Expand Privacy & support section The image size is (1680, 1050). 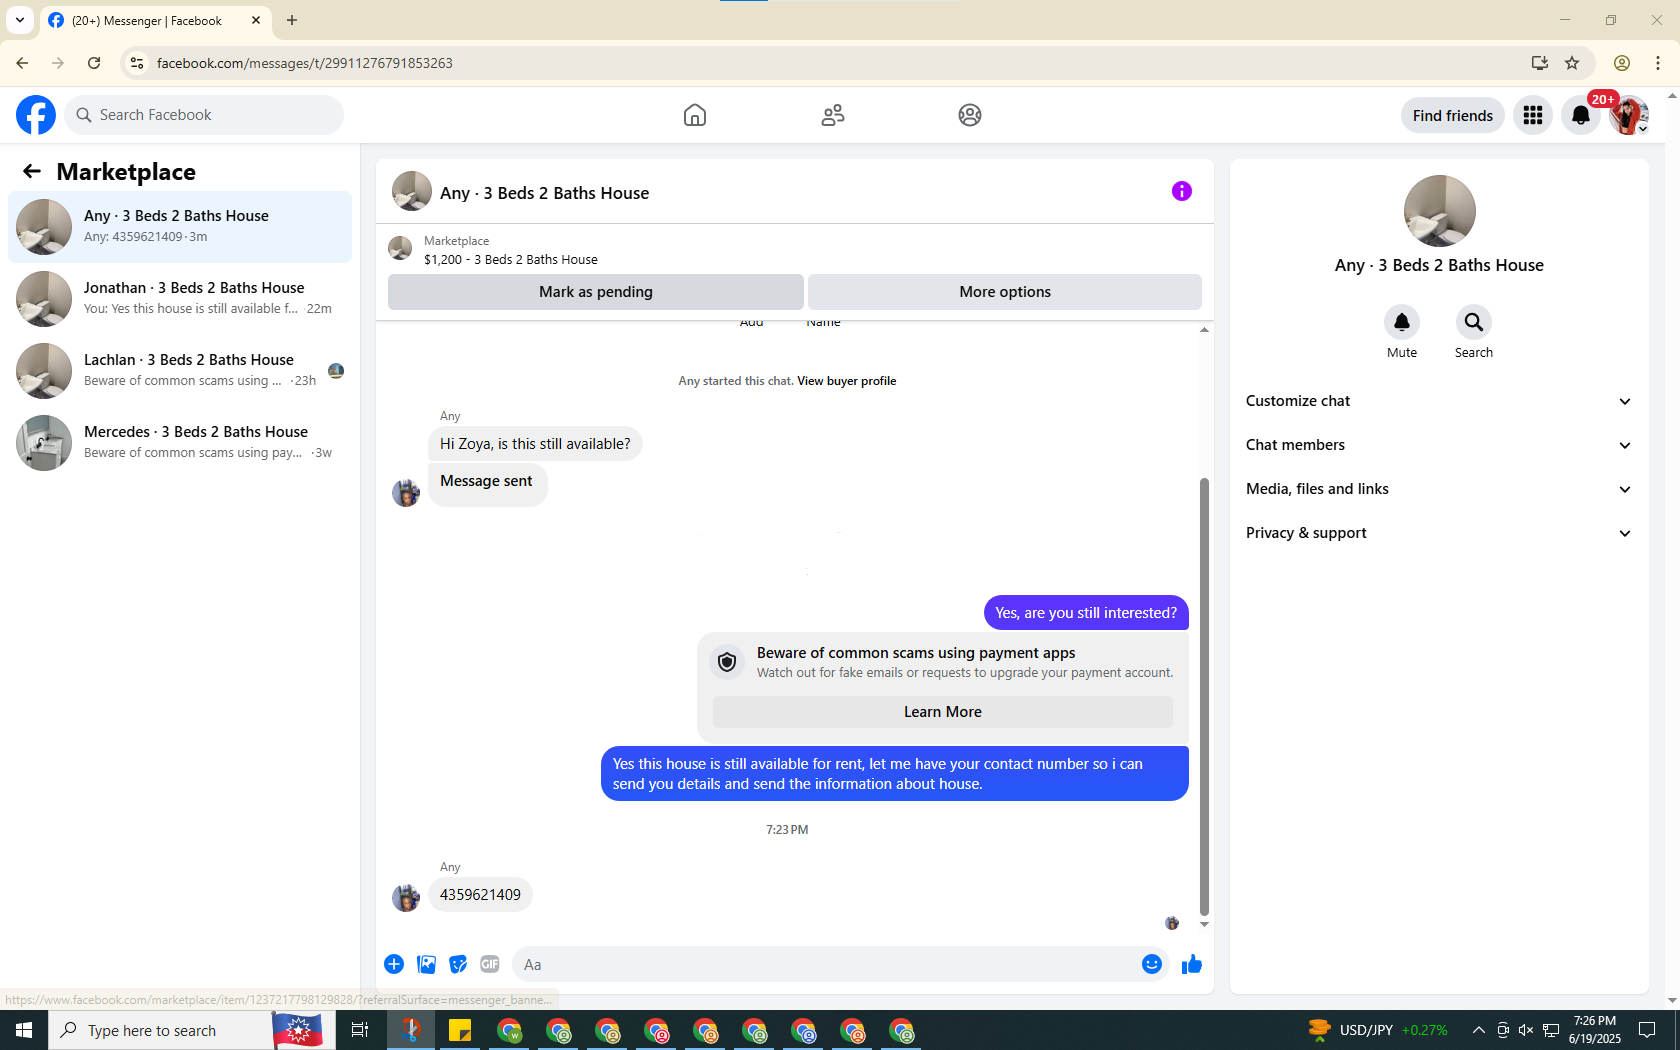point(1439,533)
